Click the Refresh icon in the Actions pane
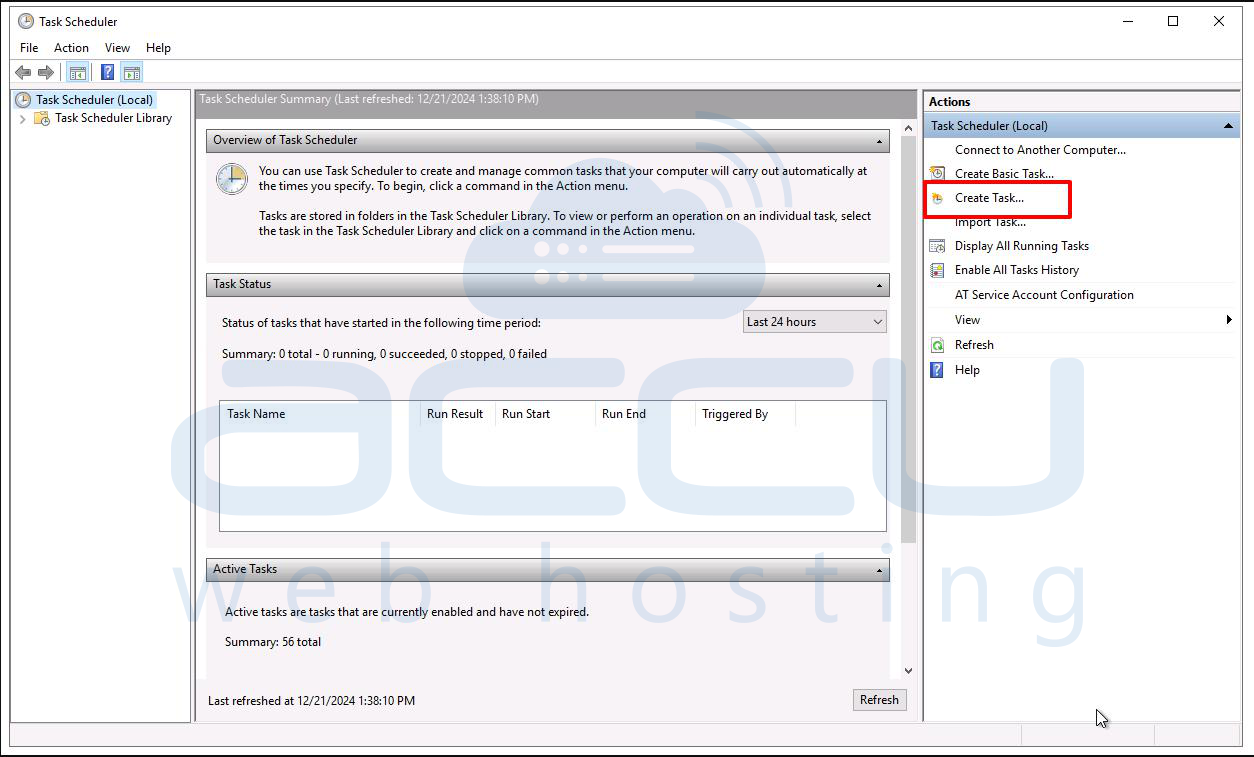1254x757 pixels. point(937,344)
